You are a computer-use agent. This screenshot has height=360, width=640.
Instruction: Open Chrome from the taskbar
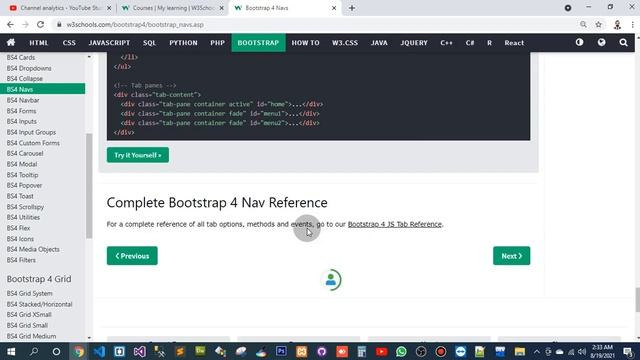79,351
